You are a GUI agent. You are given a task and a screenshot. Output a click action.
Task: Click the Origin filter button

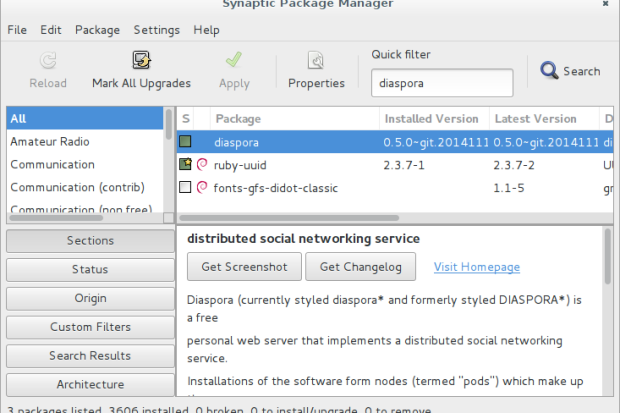pos(90,298)
